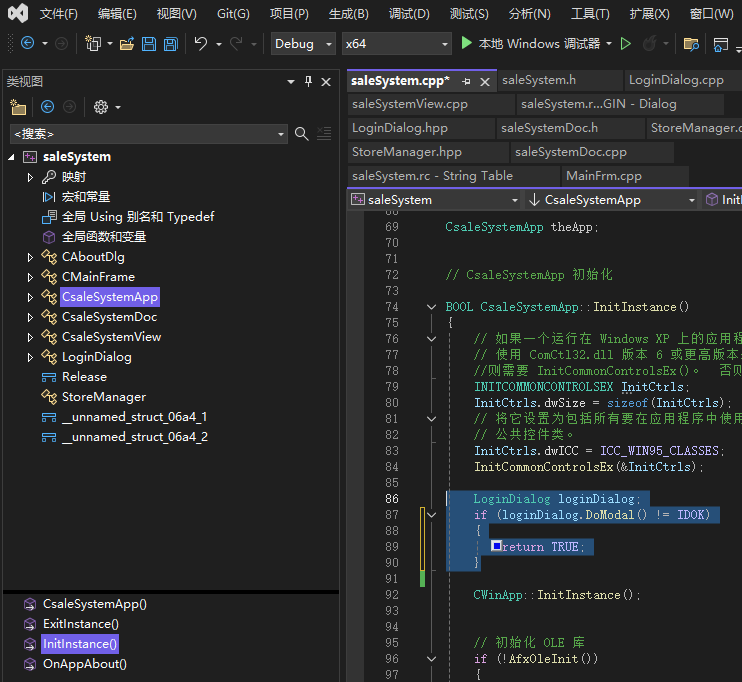Collapse the InitInstance code fold at line 74

point(431,307)
